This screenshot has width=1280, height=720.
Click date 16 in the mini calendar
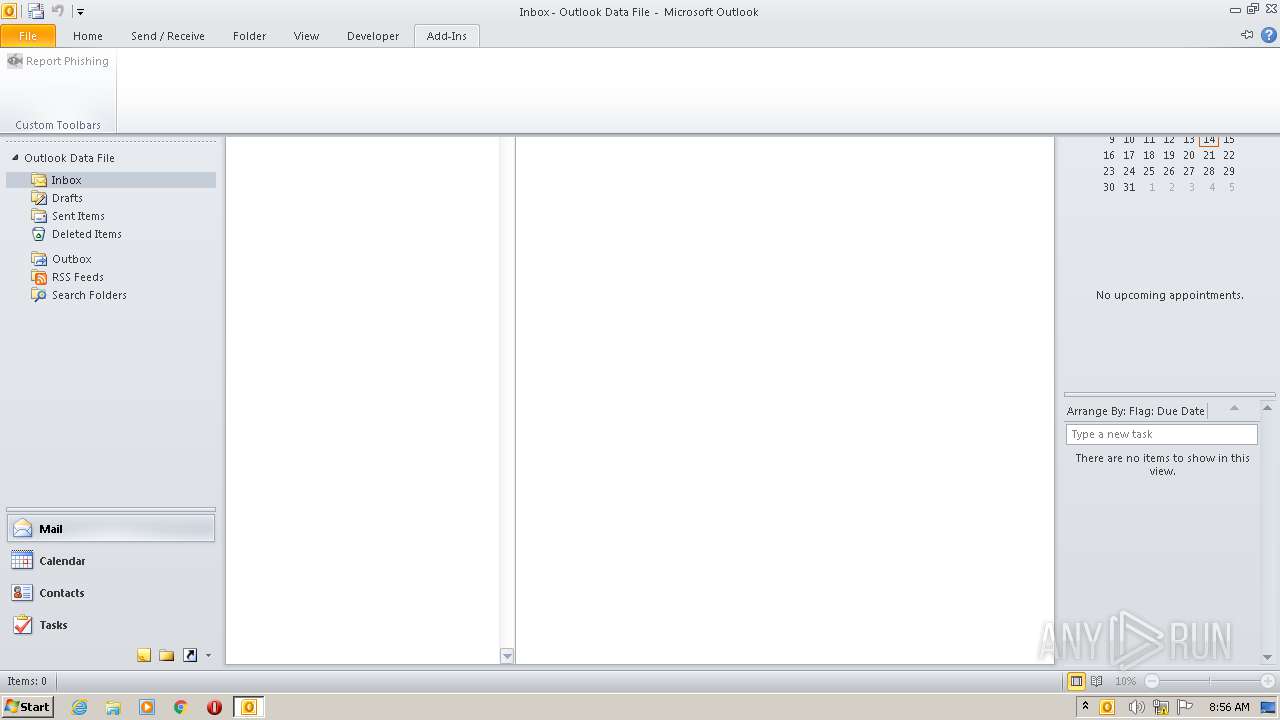(x=1109, y=155)
